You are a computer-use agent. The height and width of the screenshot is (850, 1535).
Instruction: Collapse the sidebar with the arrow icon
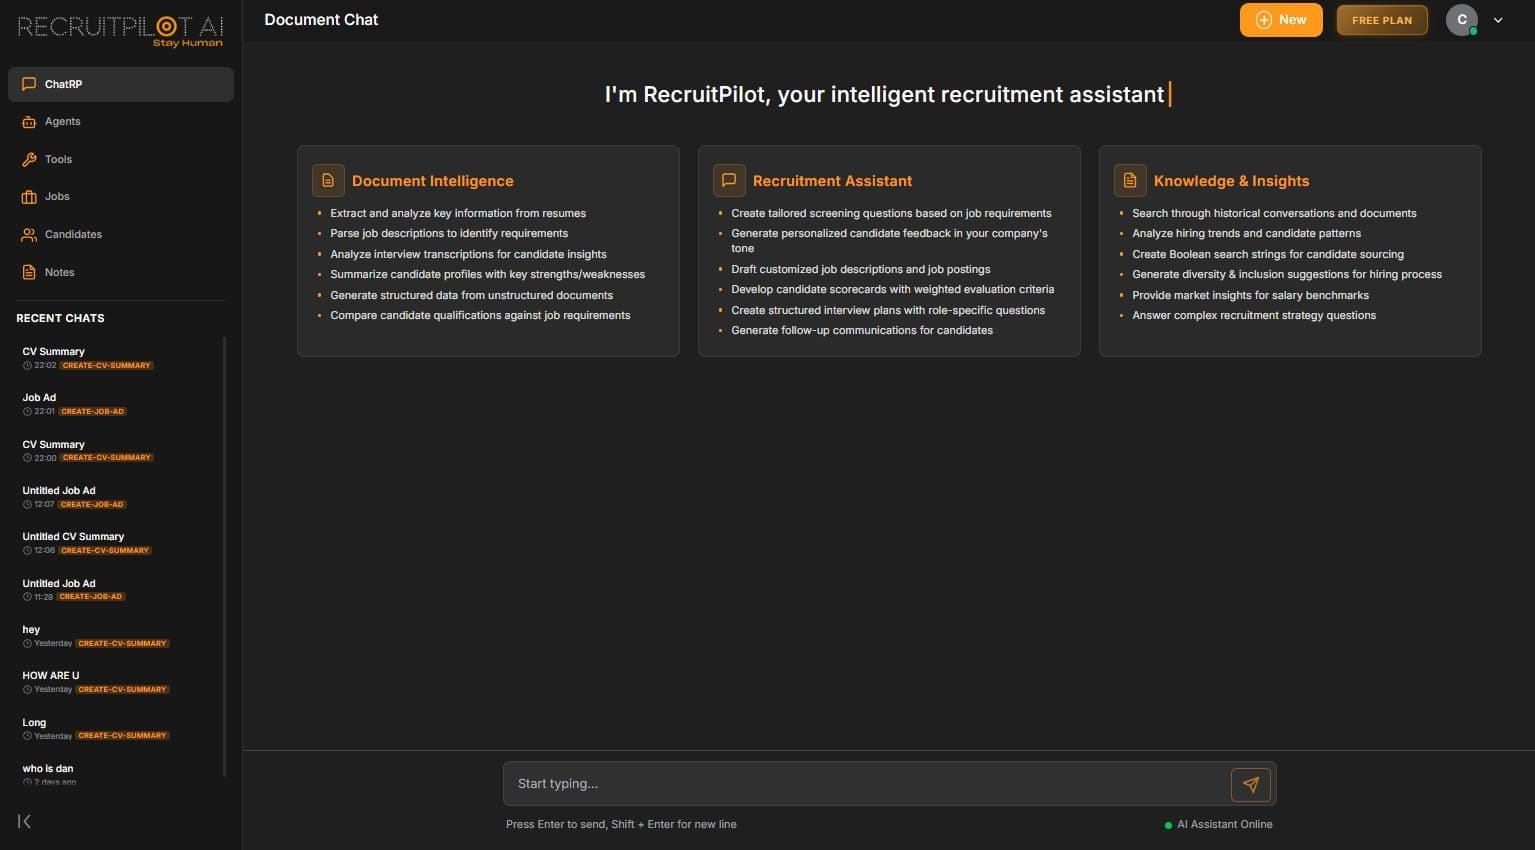(25, 821)
